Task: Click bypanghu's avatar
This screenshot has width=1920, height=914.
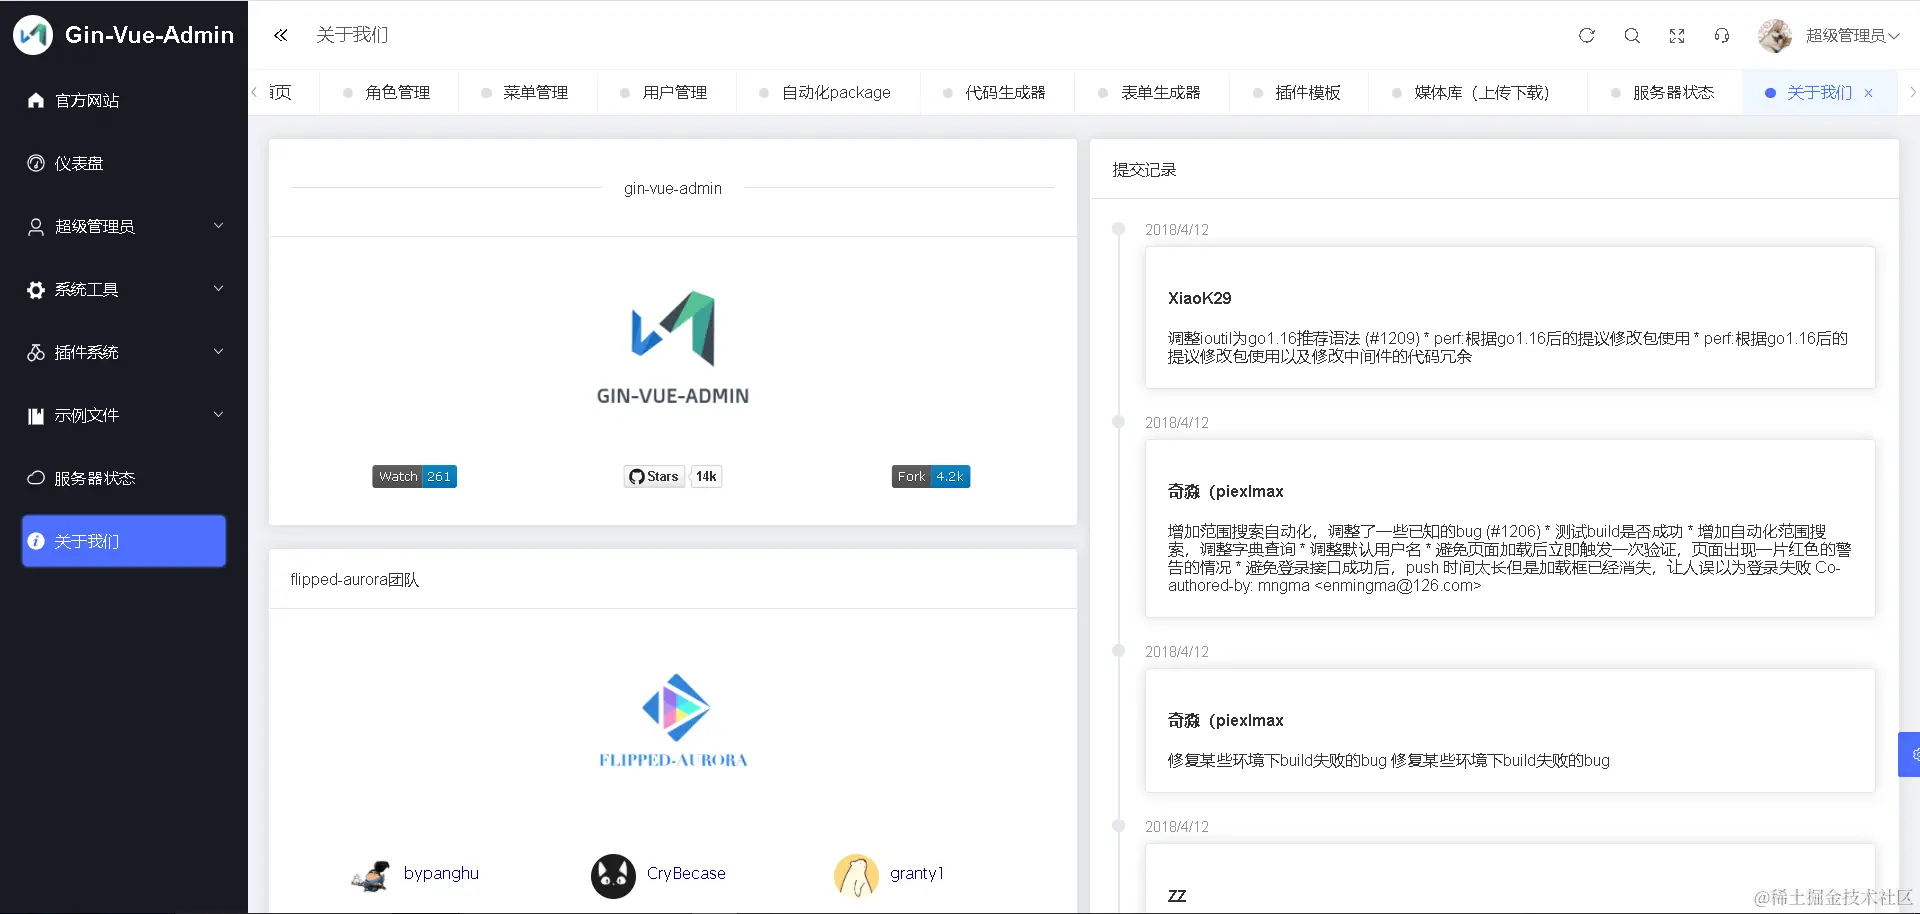Action: click(371, 876)
